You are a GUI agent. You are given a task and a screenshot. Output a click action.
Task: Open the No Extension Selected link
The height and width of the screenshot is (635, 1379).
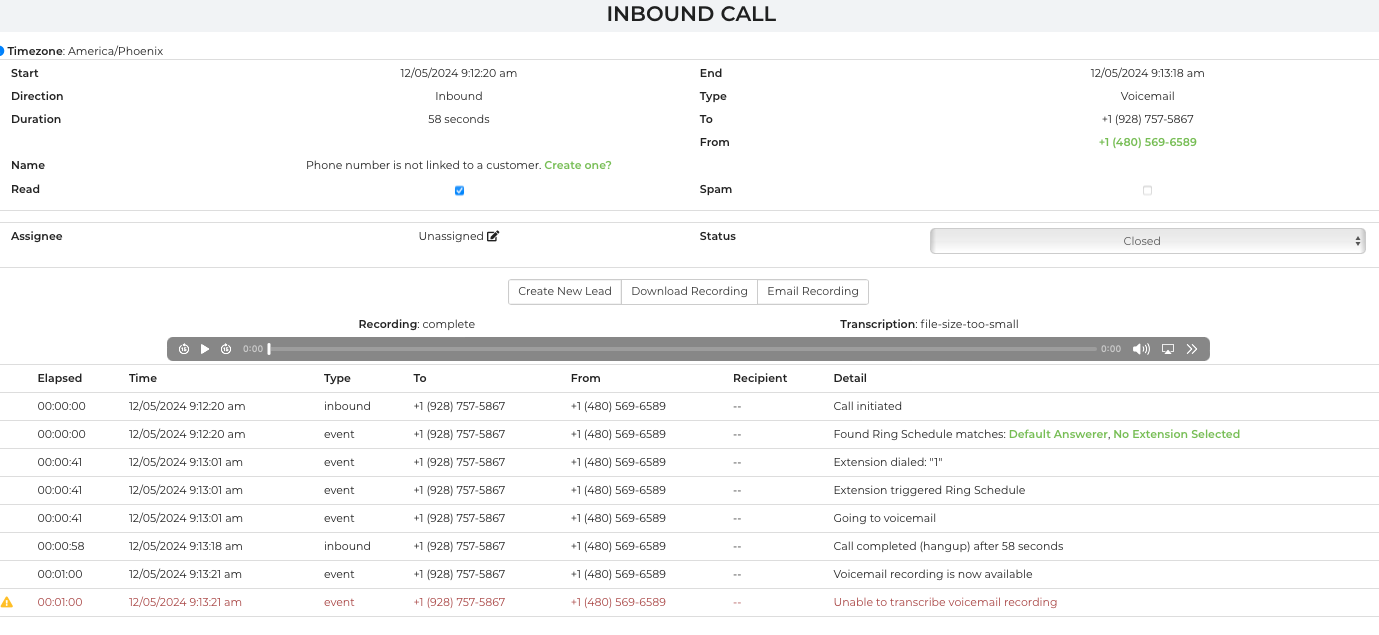(x=1176, y=434)
